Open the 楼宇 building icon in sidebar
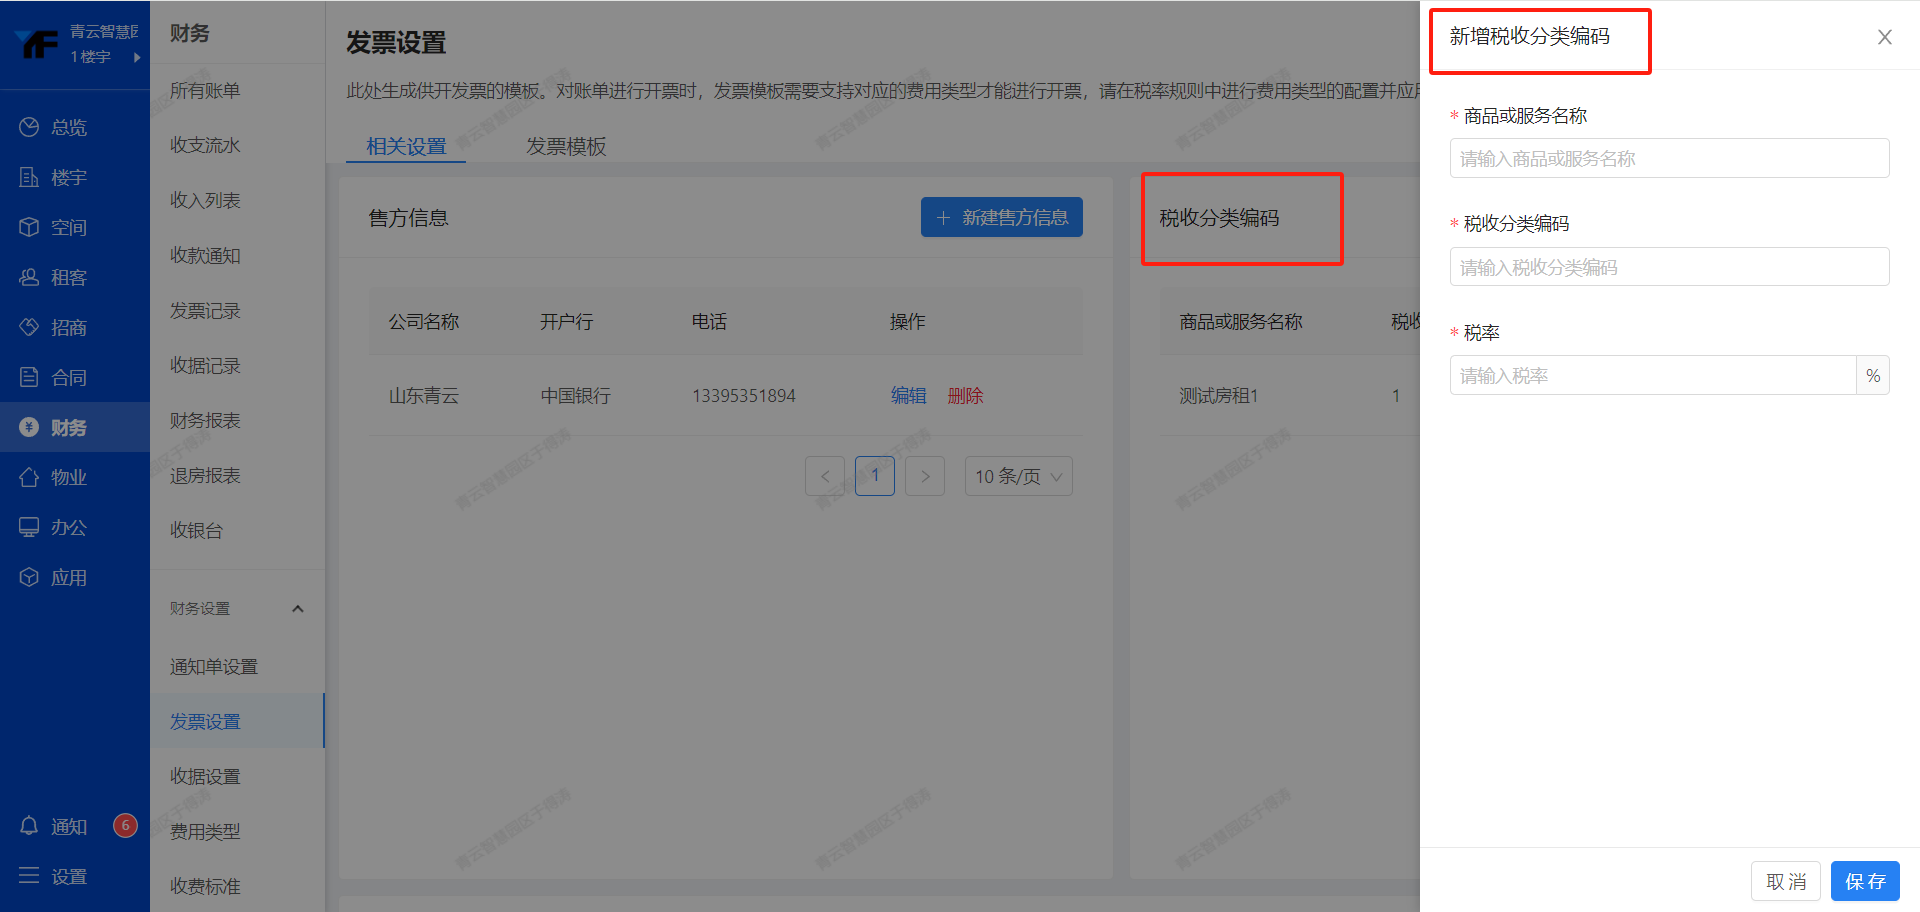Viewport: 1920px width, 912px height. click(29, 177)
